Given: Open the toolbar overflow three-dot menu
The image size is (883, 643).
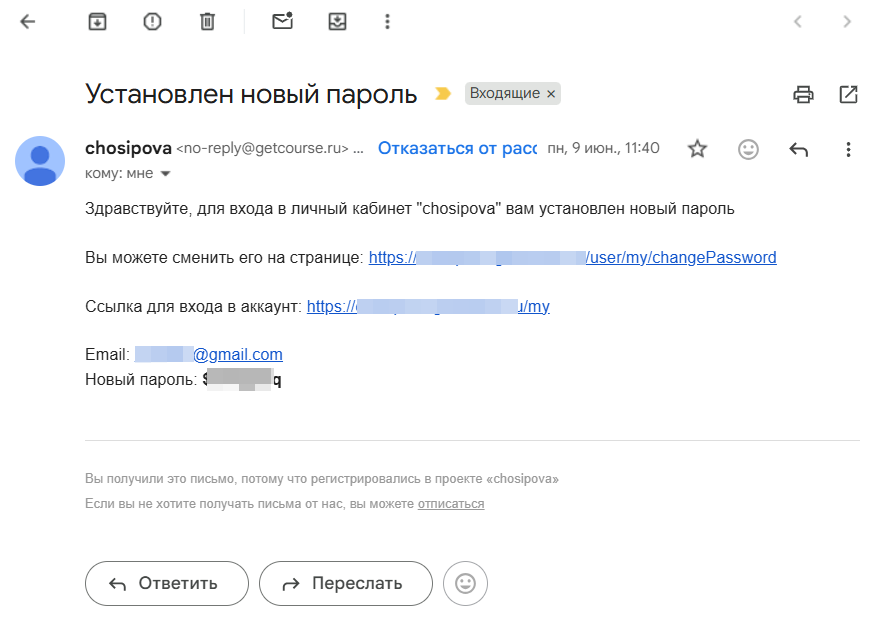Looking at the screenshot, I should click(387, 20).
